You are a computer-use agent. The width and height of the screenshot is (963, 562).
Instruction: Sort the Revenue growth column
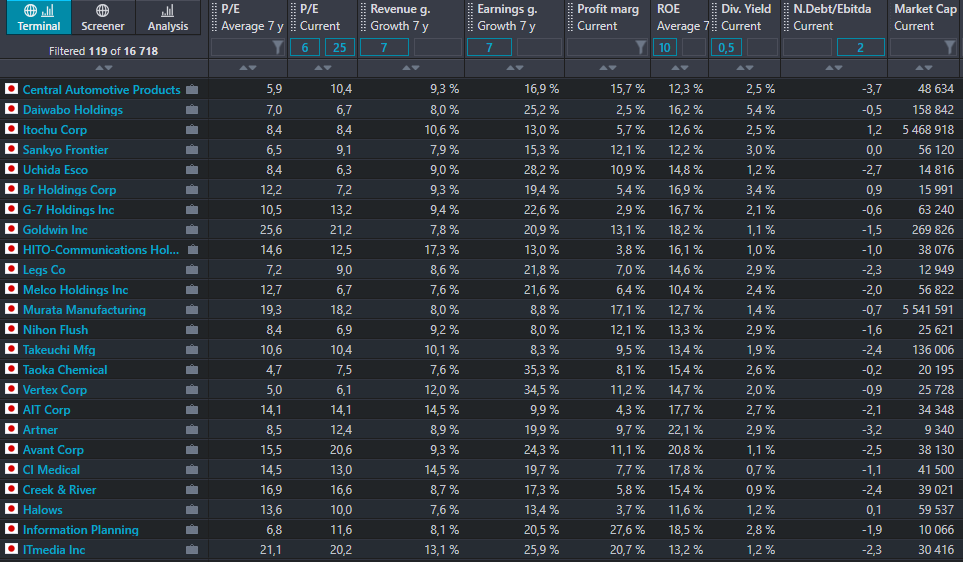[x=411, y=68]
